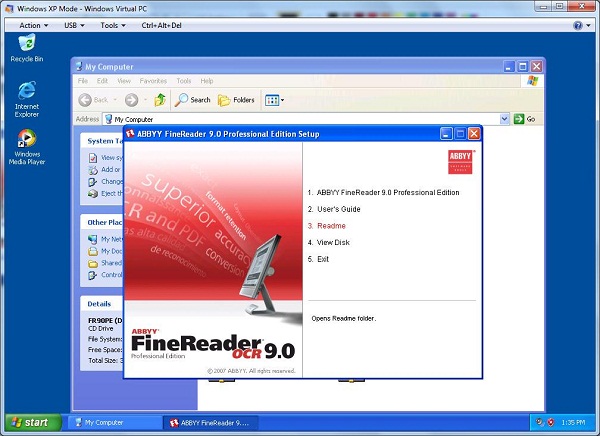600x436 pixels.
Task: Open the Edit menu in My Computer
Action: click(x=102, y=81)
